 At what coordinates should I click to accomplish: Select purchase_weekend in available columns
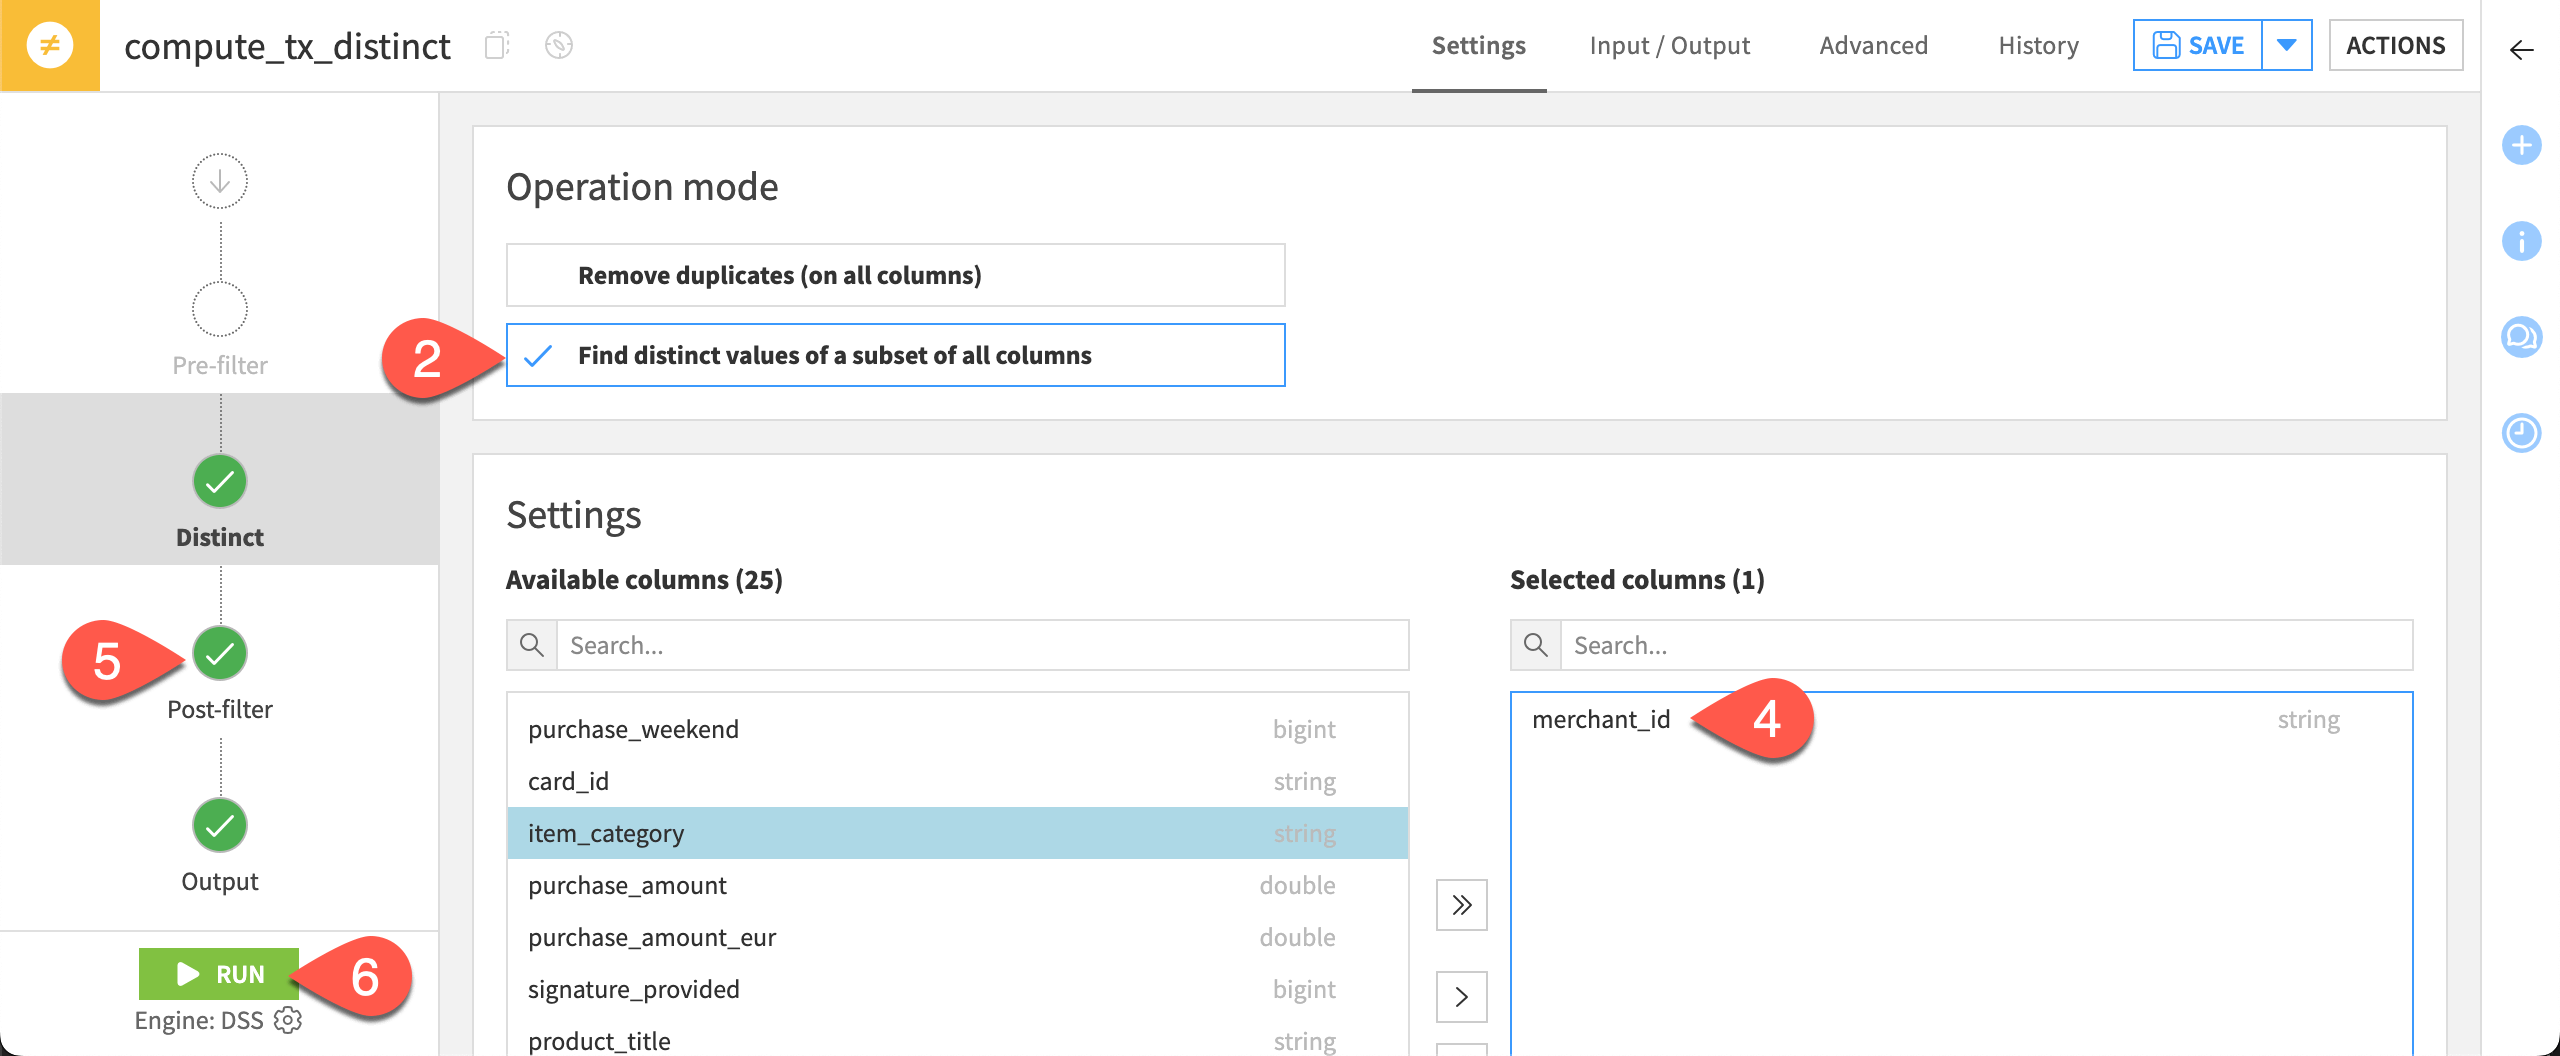tap(958, 730)
